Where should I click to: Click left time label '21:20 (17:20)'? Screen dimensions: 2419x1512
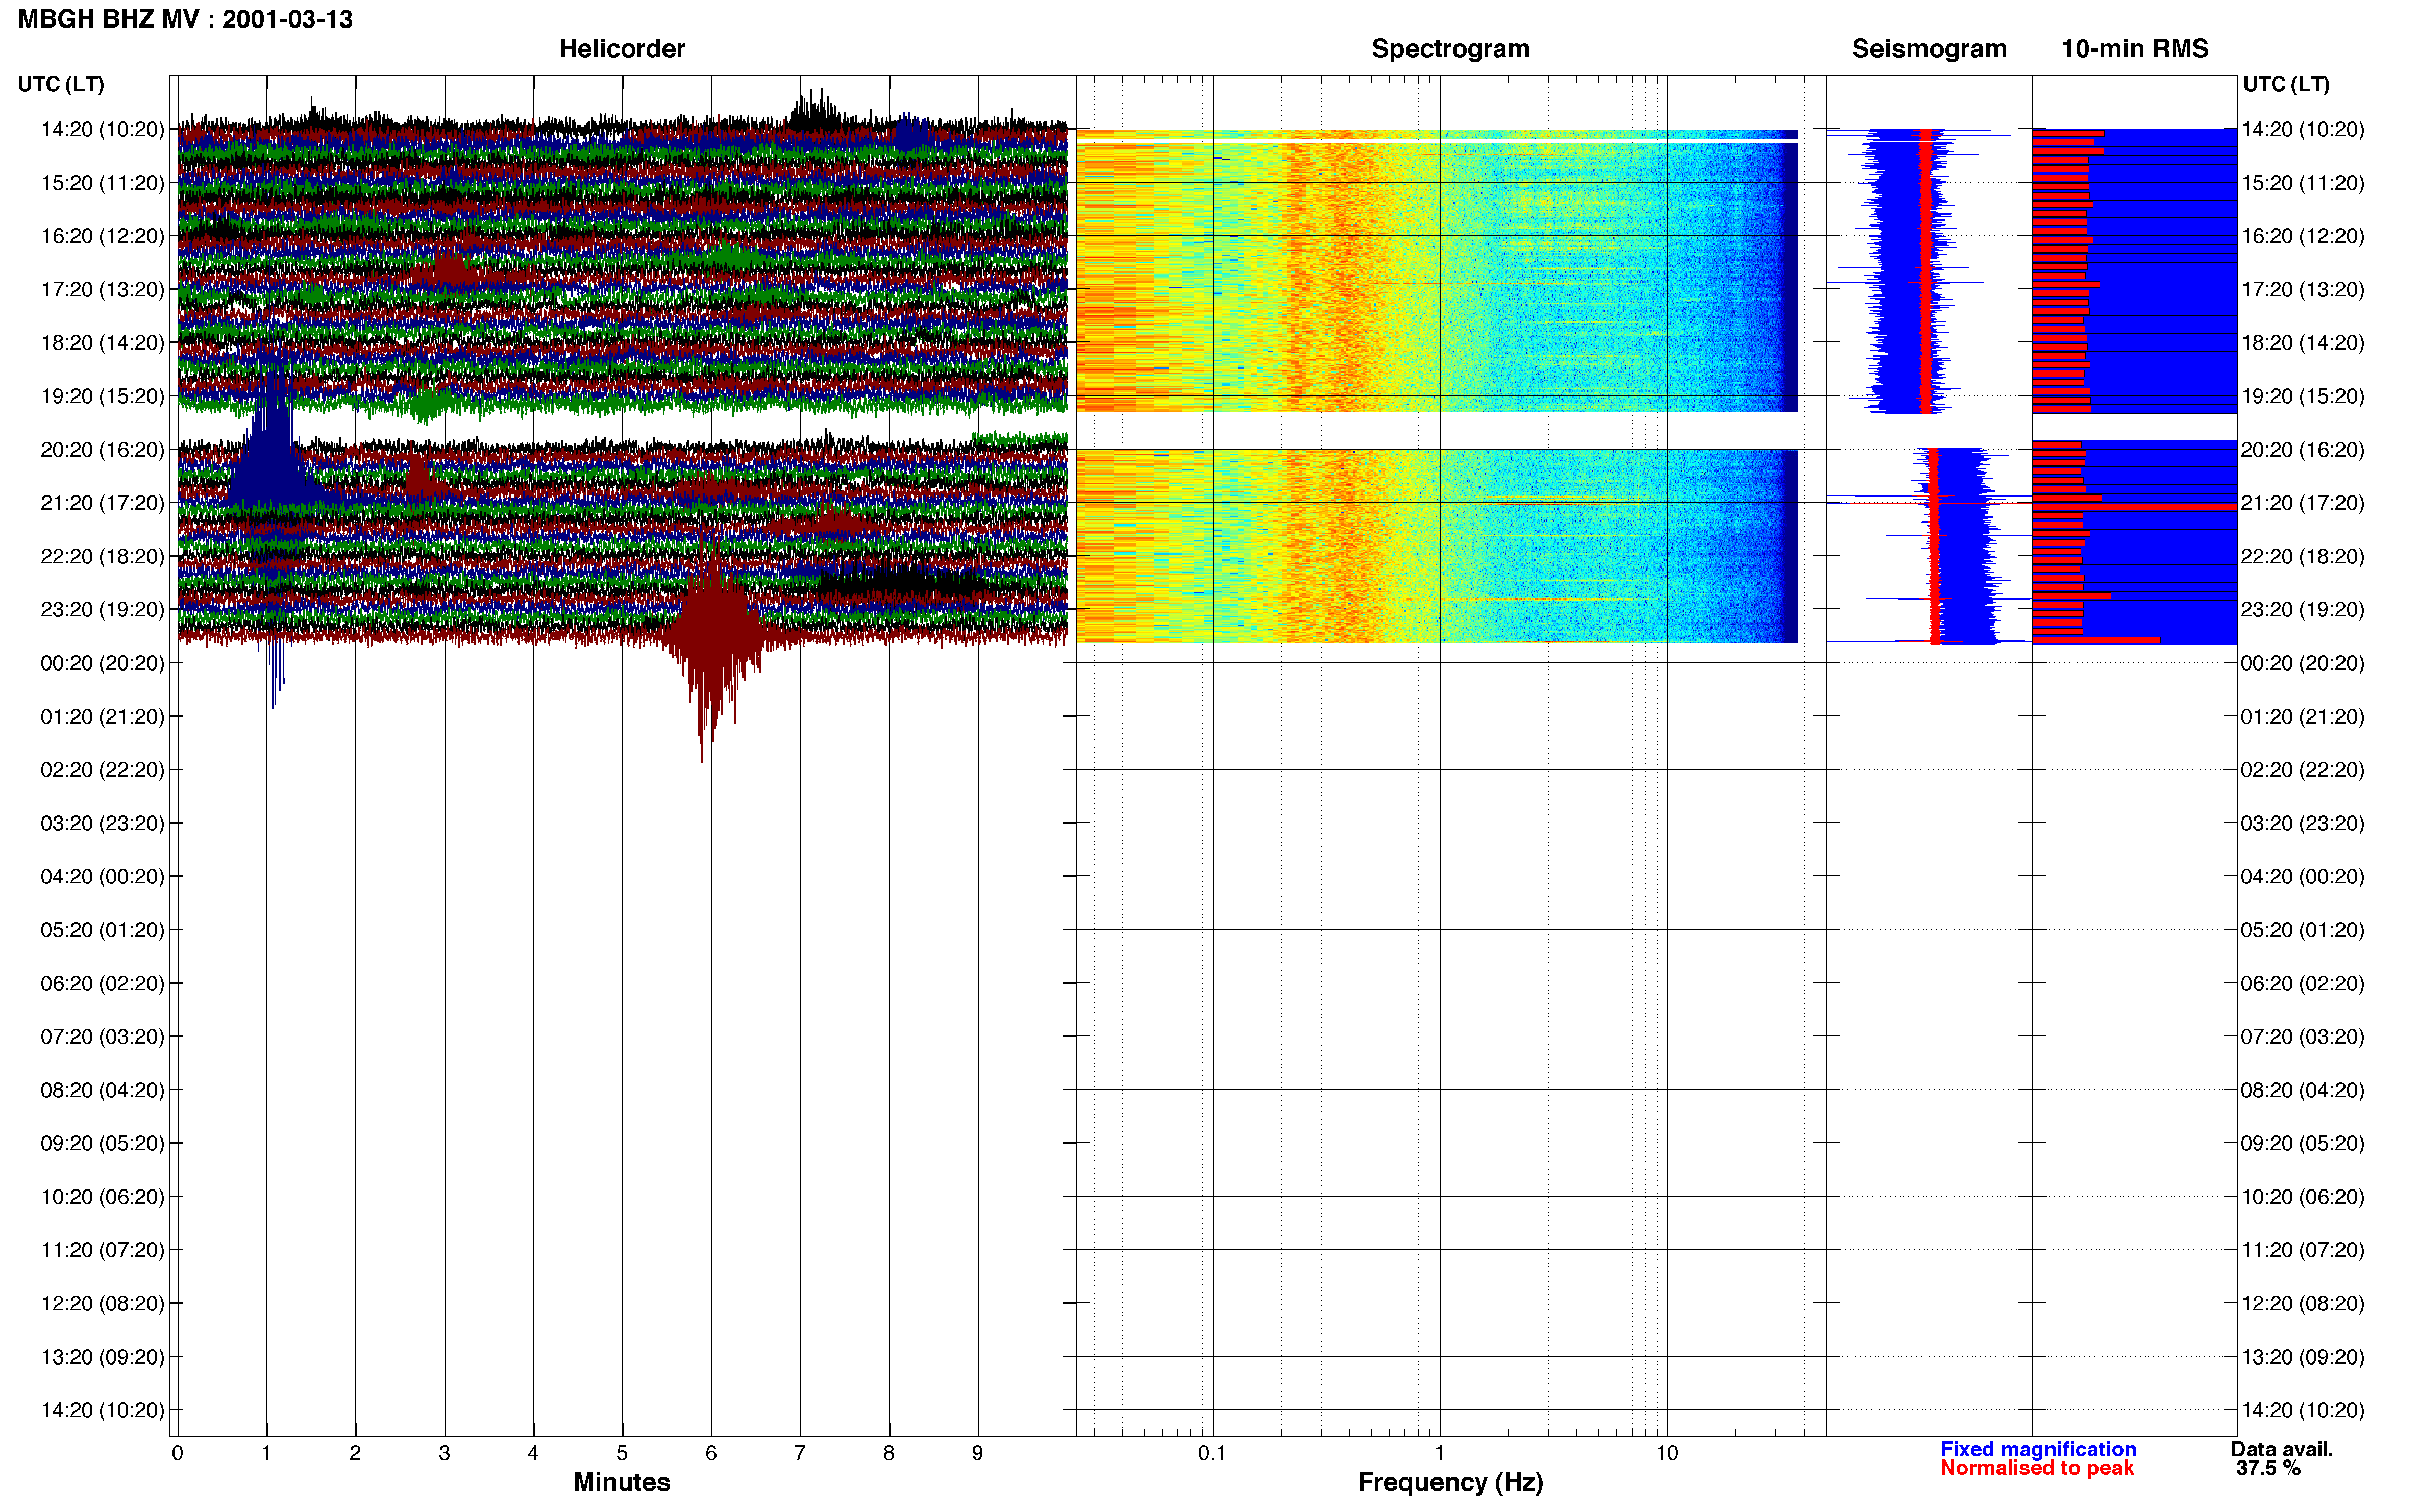(x=102, y=503)
